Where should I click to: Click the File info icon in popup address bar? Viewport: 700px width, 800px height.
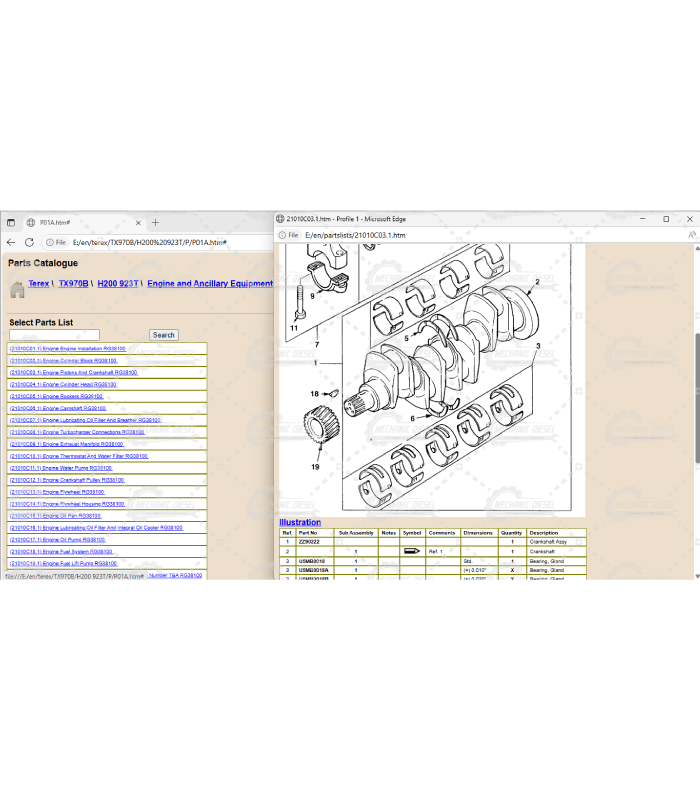point(288,235)
